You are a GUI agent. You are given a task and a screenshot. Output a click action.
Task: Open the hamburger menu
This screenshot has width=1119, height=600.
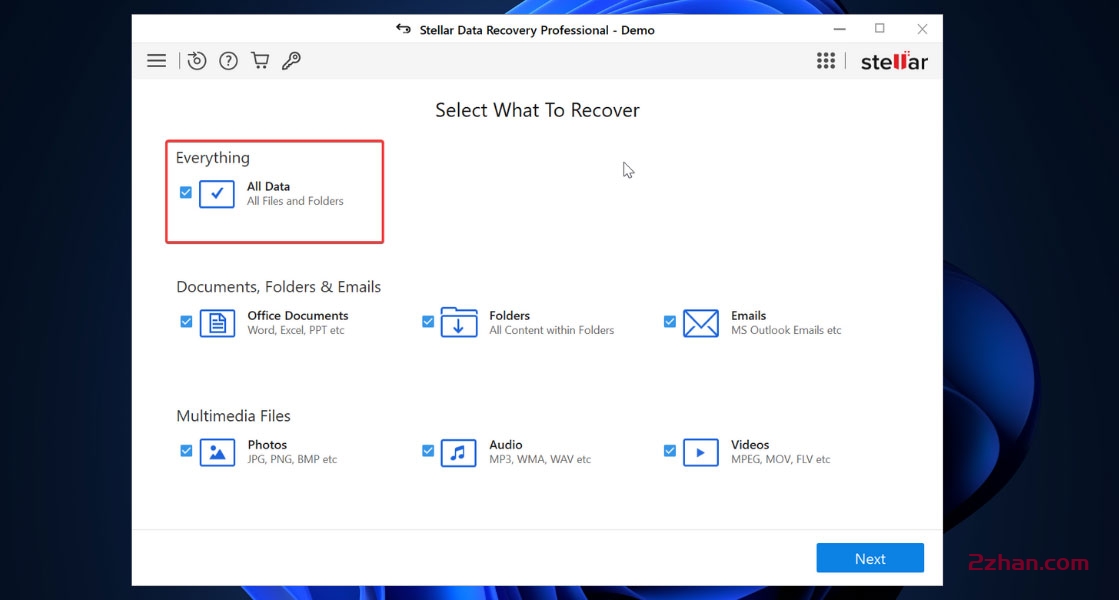[156, 60]
